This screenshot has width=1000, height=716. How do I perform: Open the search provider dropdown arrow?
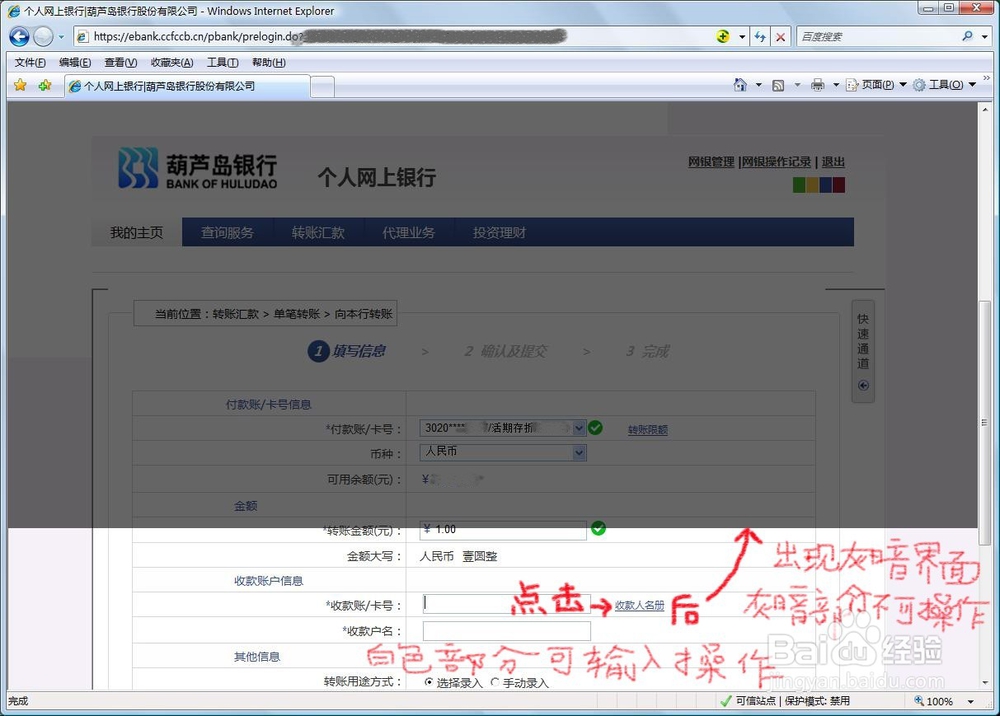click(985, 37)
